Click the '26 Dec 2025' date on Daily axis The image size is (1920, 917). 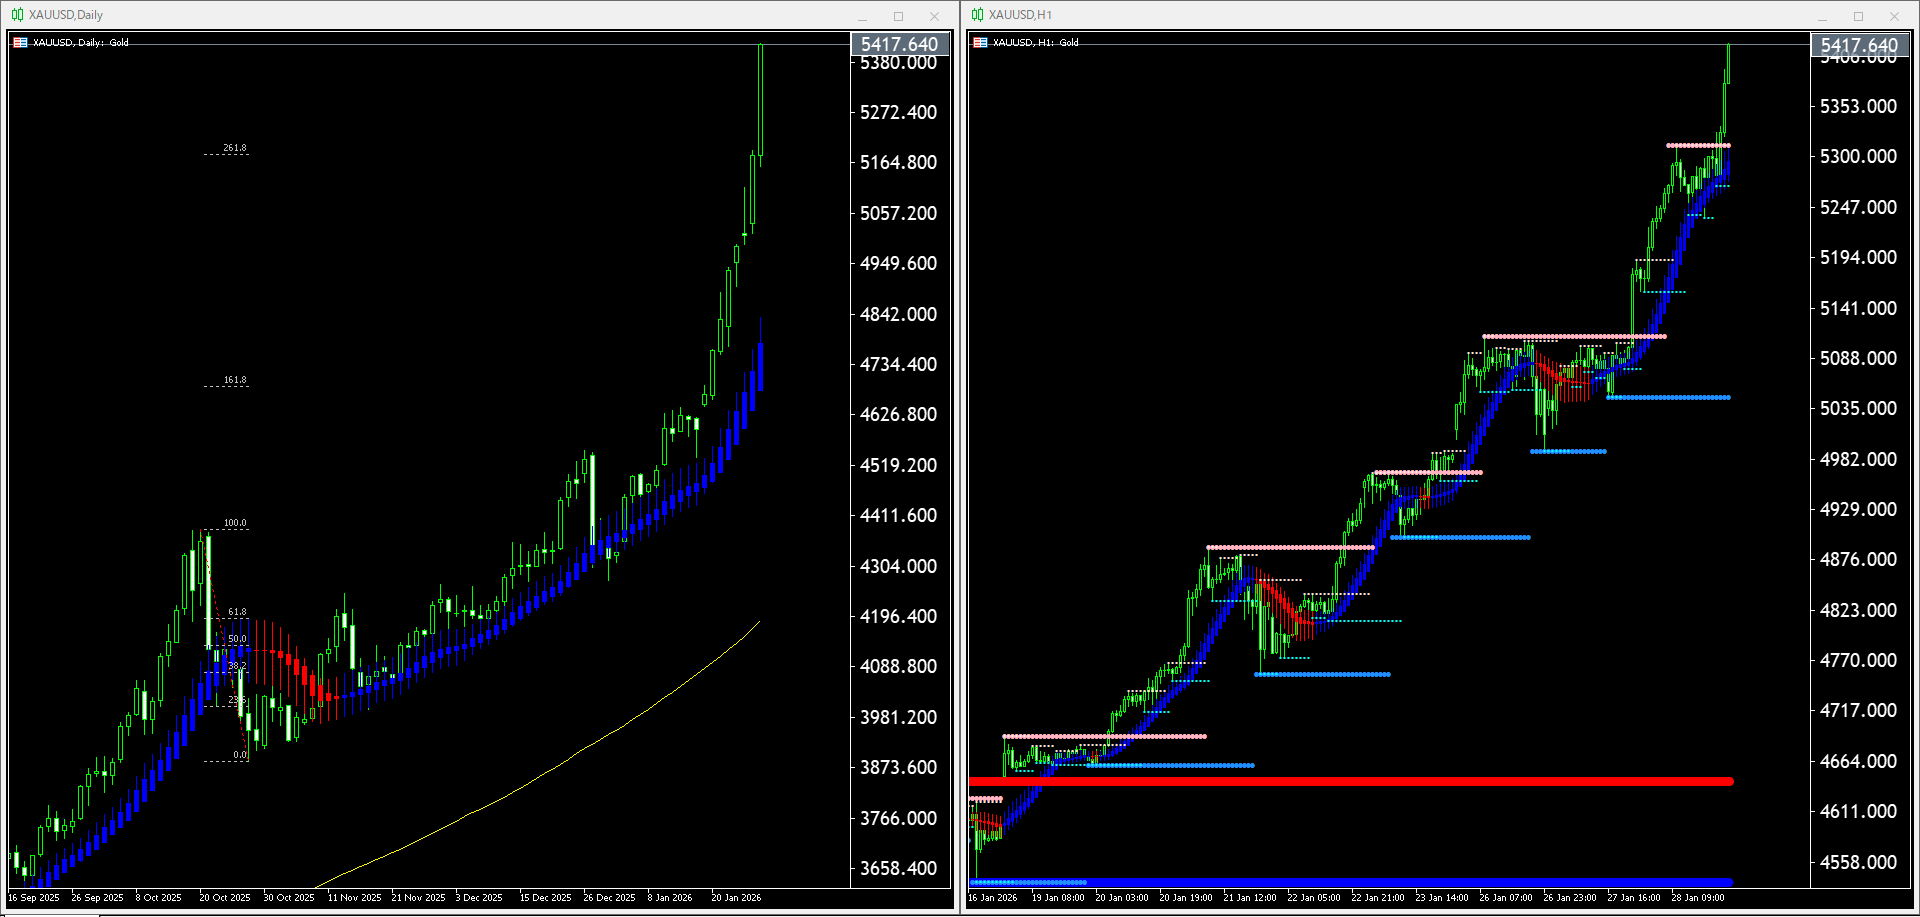pyautogui.click(x=610, y=898)
